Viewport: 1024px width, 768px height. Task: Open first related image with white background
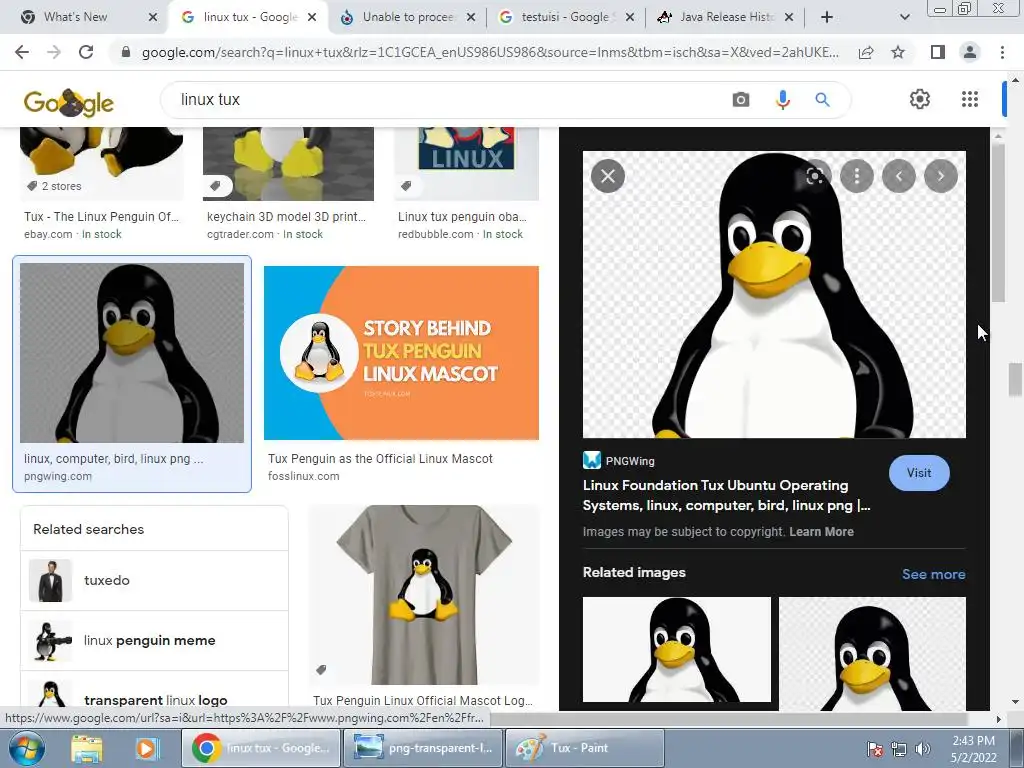pos(677,650)
